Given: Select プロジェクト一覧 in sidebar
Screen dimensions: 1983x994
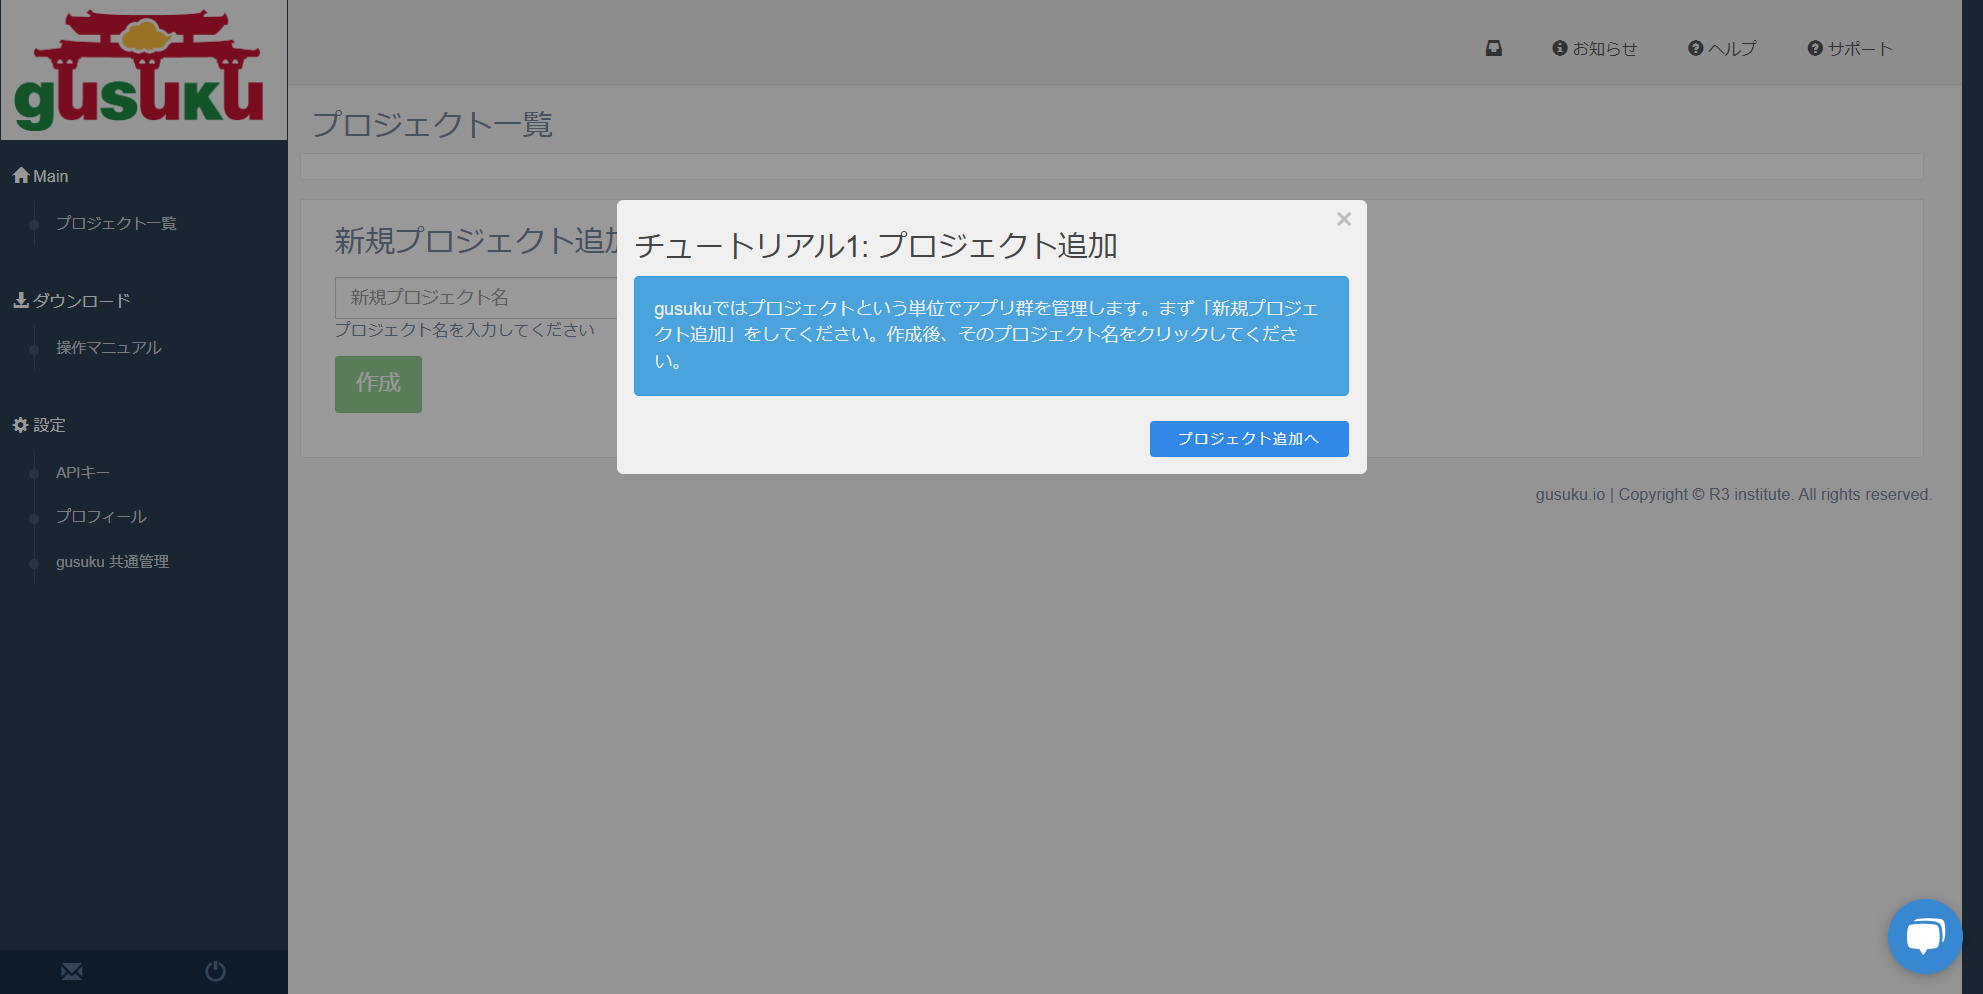Looking at the screenshot, I should point(116,223).
